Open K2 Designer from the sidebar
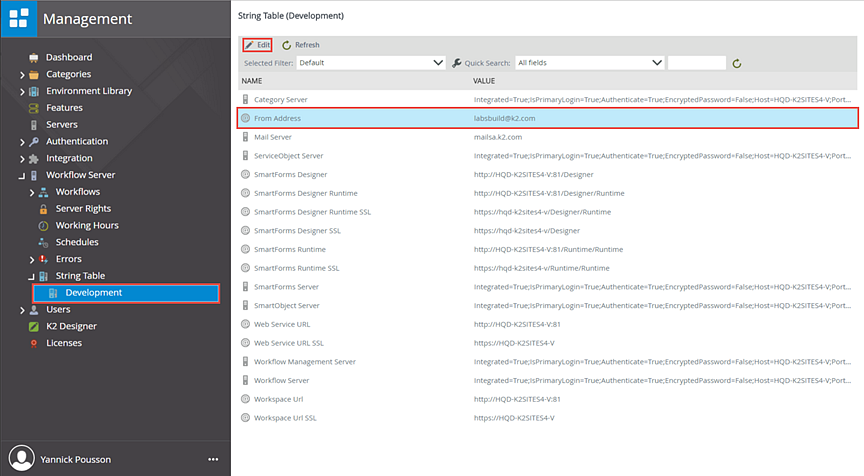Screen dimensions: 864x476 pyautogui.click(x=71, y=326)
